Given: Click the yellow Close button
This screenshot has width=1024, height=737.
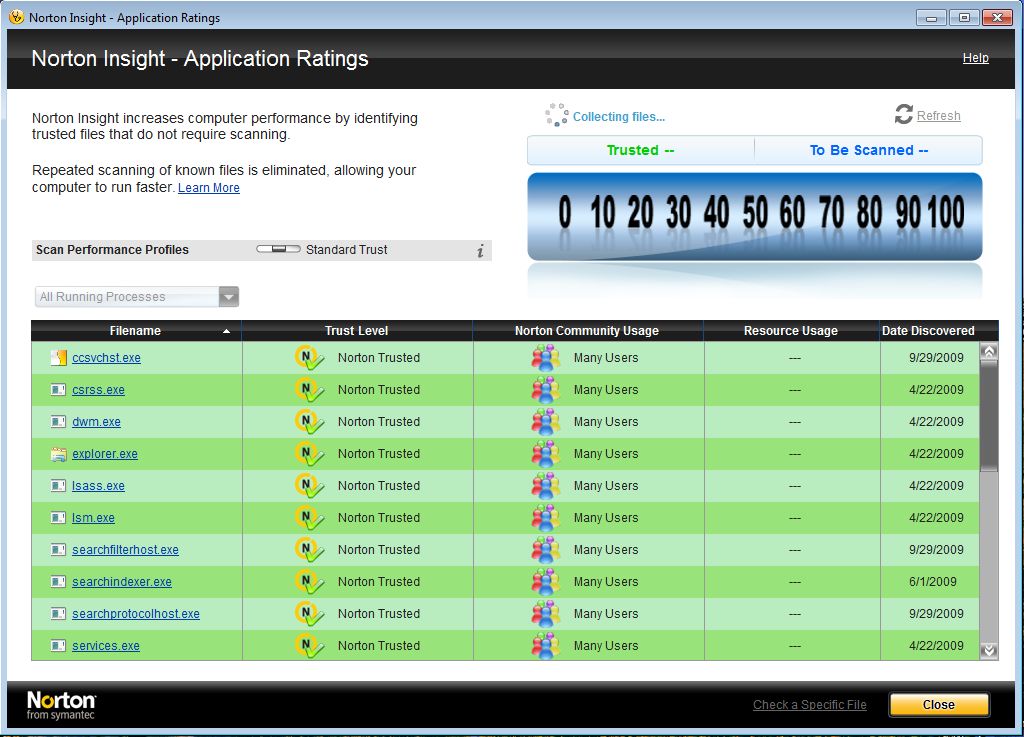Looking at the screenshot, I should (938, 705).
